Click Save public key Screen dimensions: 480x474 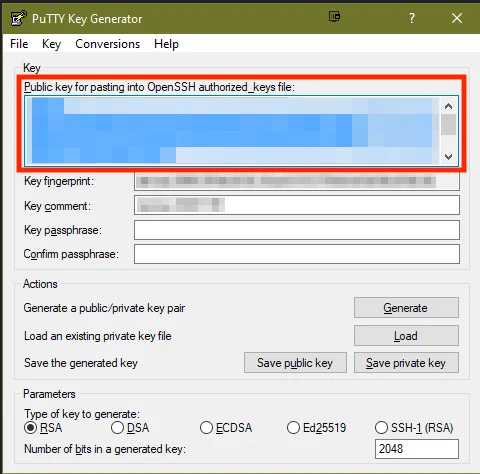295,363
